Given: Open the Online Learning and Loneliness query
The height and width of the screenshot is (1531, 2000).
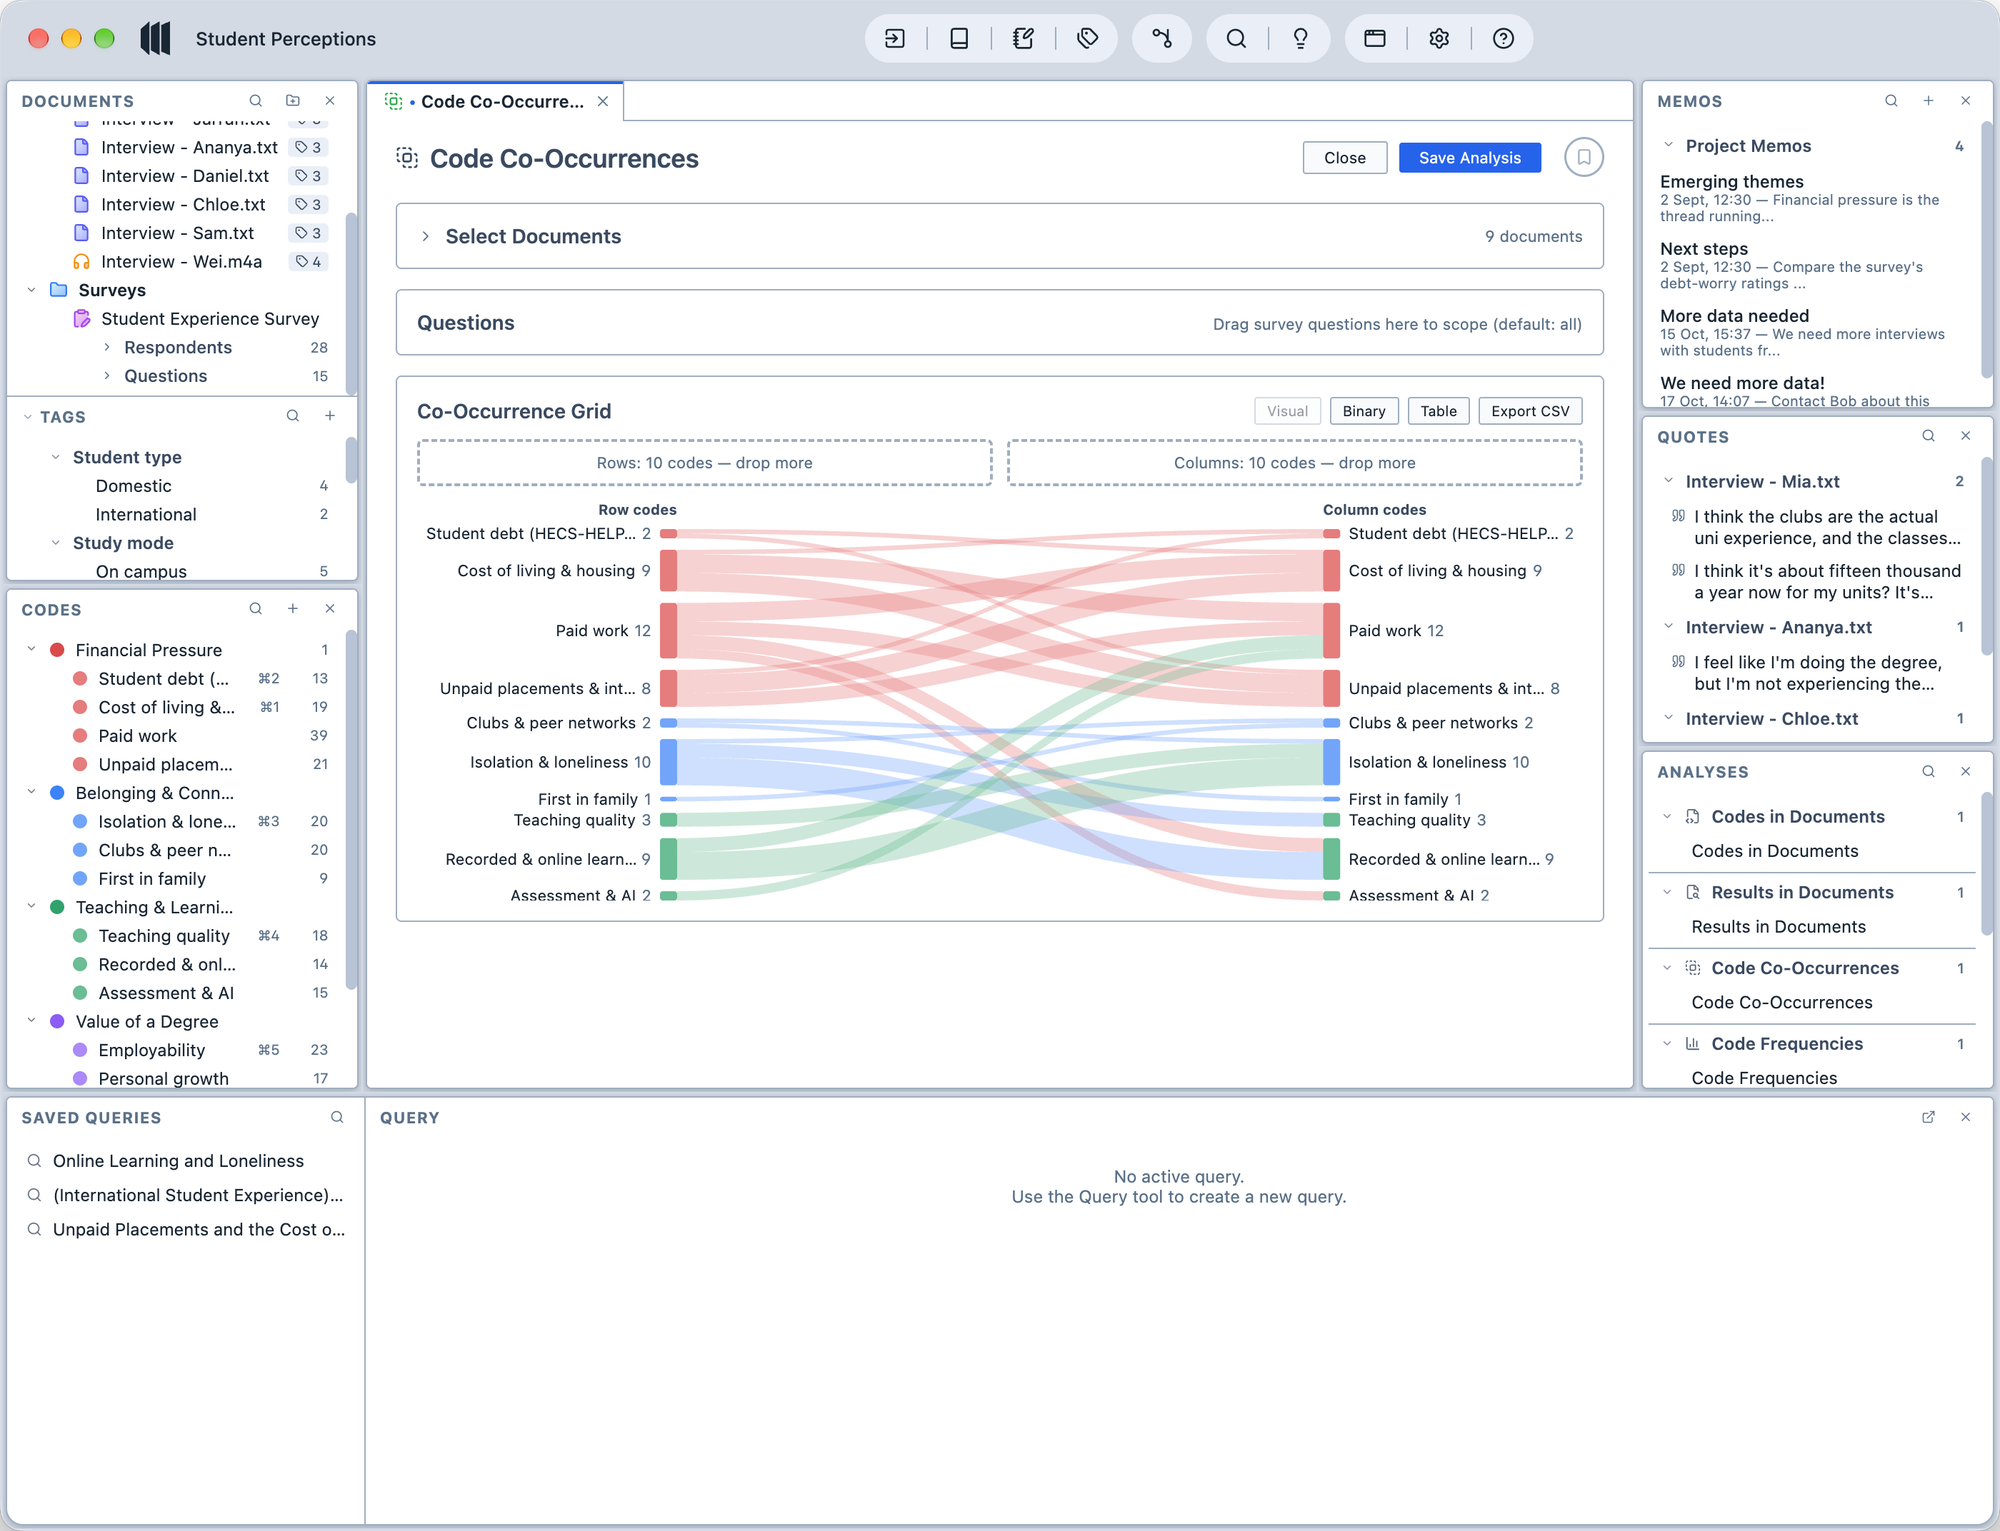Looking at the screenshot, I should click(178, 1161).
